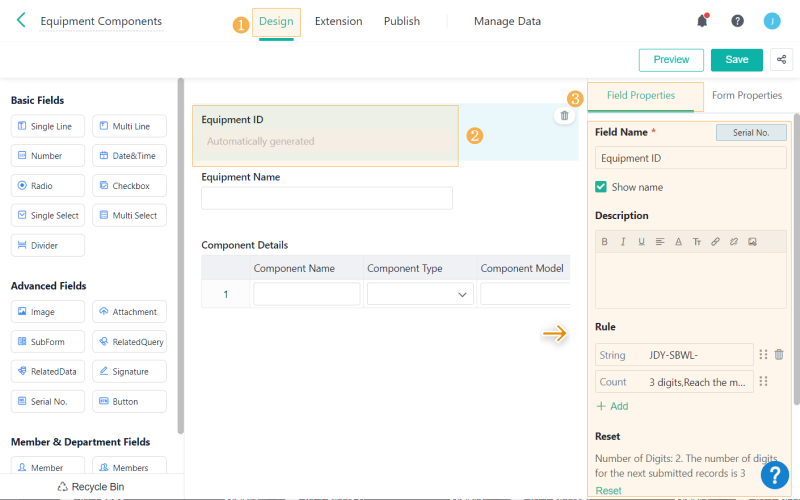The width and height of the screenshot is (800, 500).
Task: Apply italic formatting in Description toolbar
Action: 623,241
